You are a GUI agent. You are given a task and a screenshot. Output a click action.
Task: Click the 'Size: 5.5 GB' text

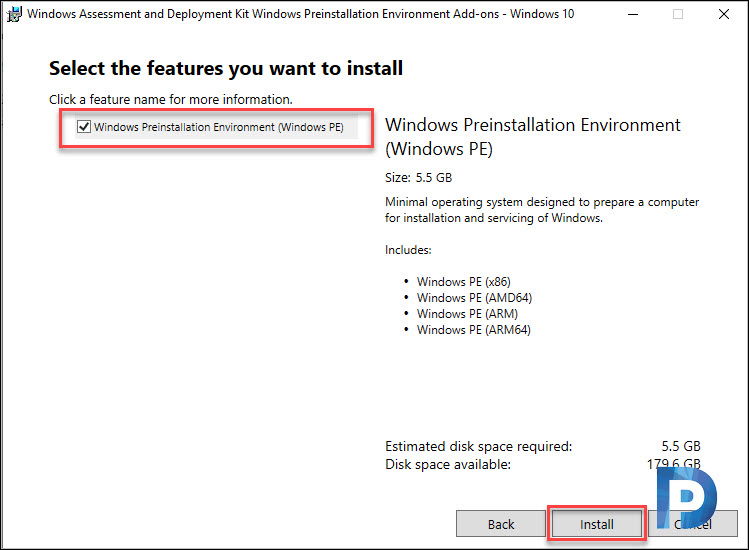pos(418,178)
